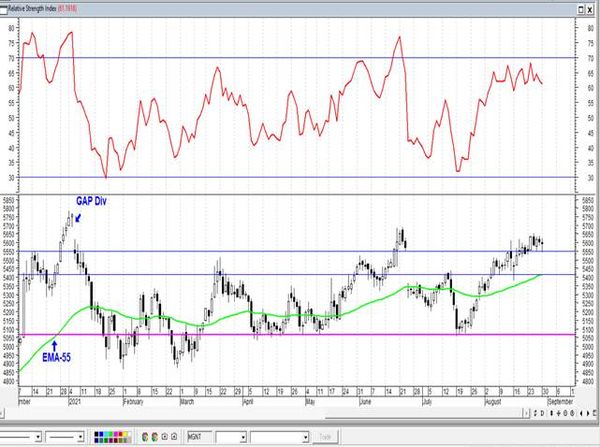
Task: Click the MGNT symbol field
Action: (x=199, y=437)
